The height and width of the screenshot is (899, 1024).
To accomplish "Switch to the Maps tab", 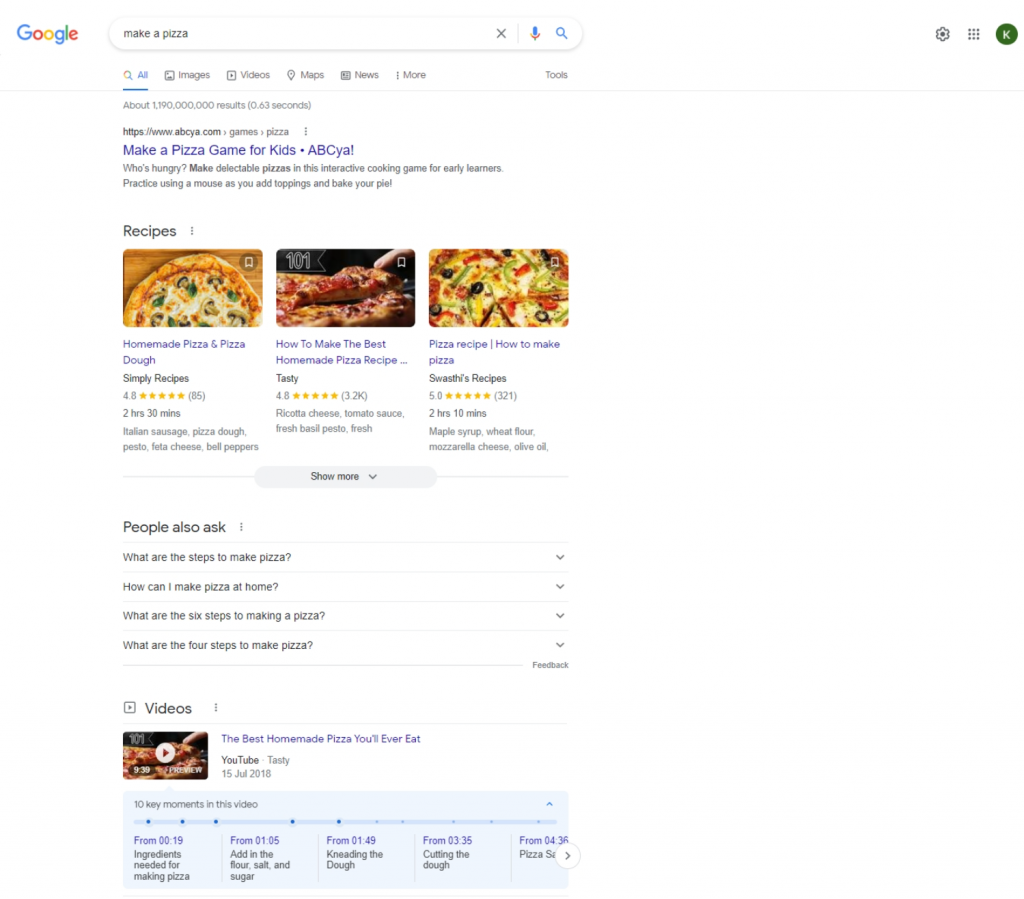I will pos(306,75).
